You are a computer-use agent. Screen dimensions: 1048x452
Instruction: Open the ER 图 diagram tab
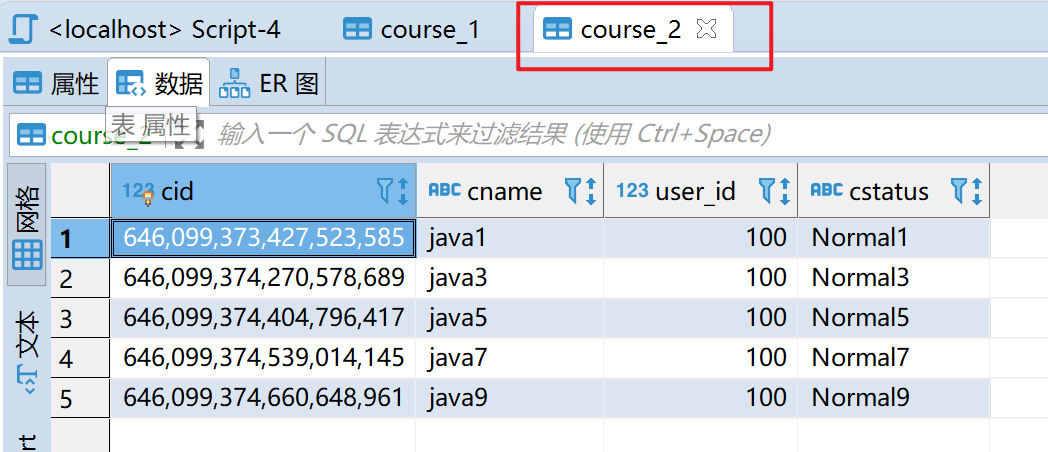coord(270,84)
